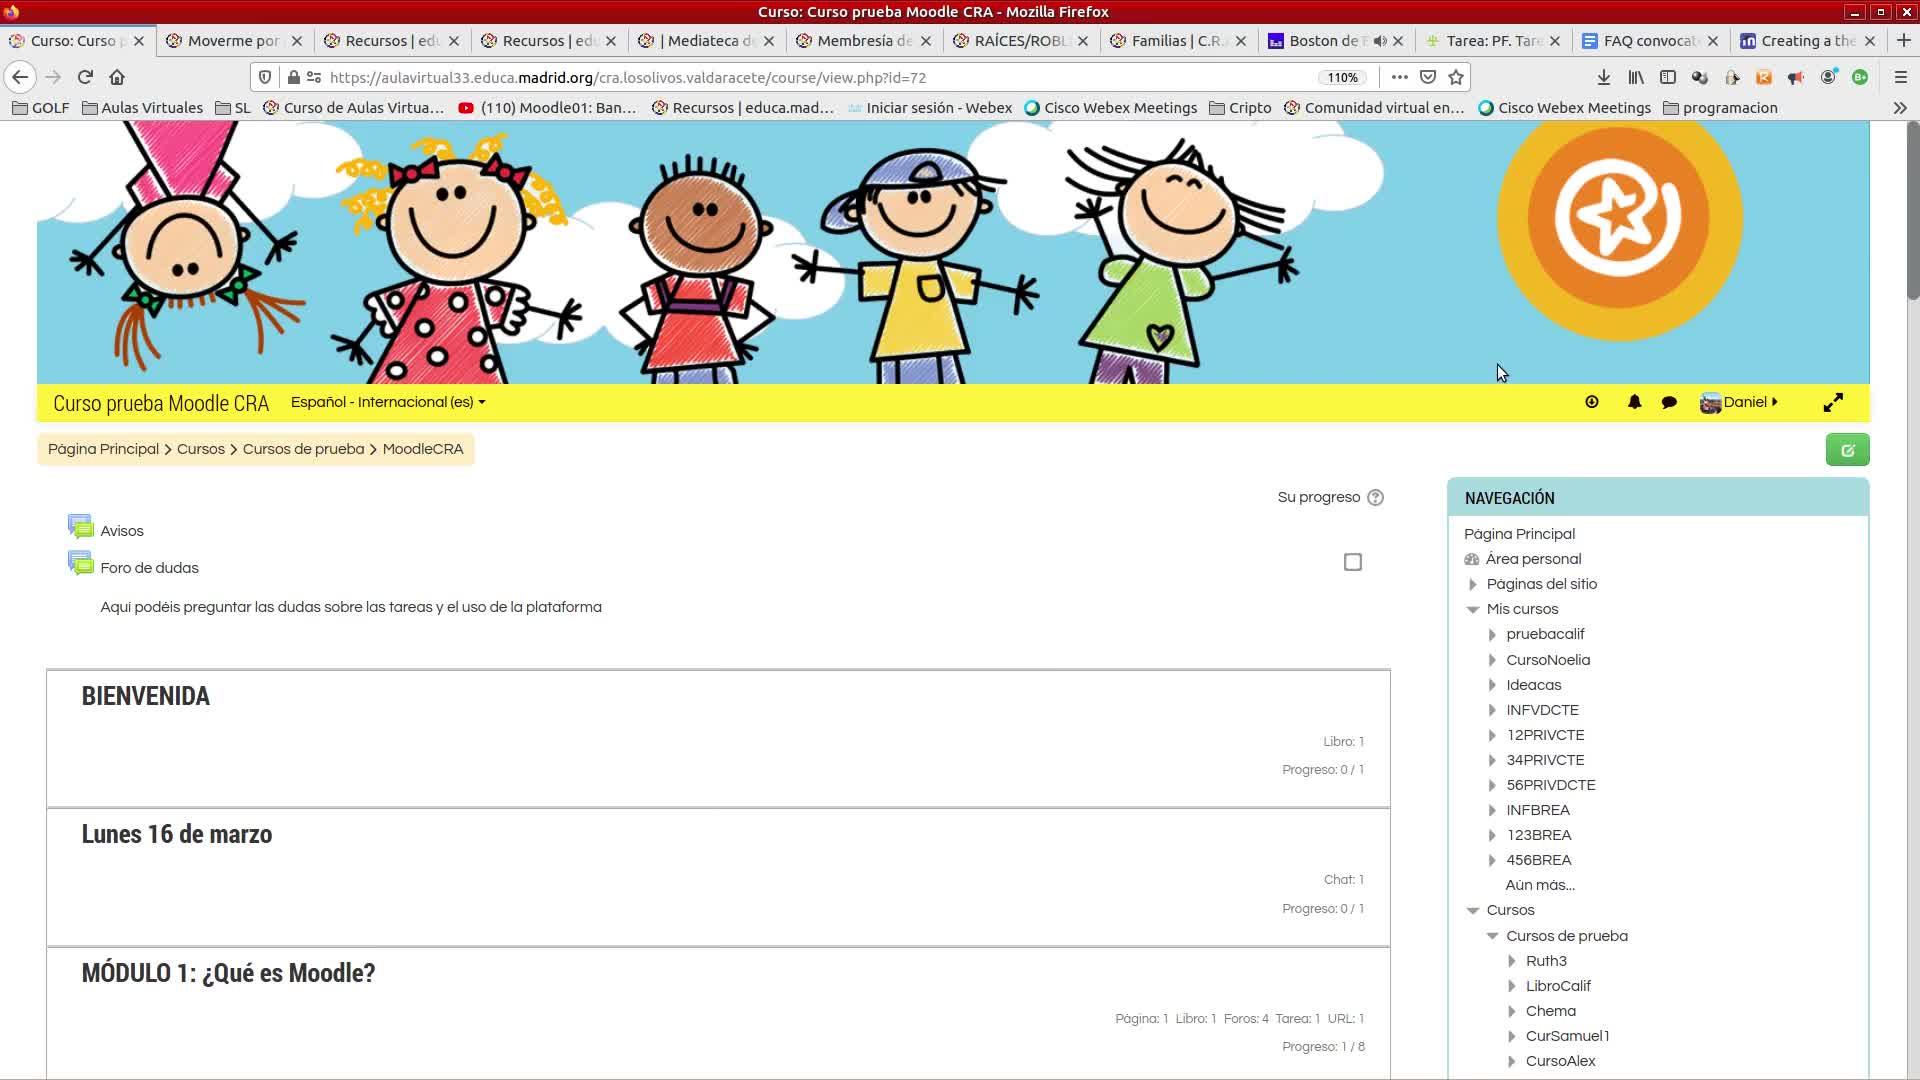The height and width of the screenshot is (1080, 1920).
Task: Open progress help question mark icon
Action: point(1375,498)
